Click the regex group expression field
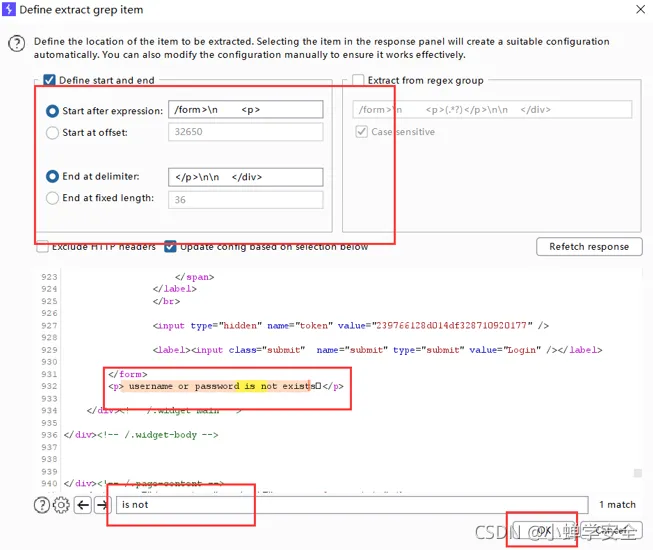Viewport: 653px width, 550px height. click(492, 110)
